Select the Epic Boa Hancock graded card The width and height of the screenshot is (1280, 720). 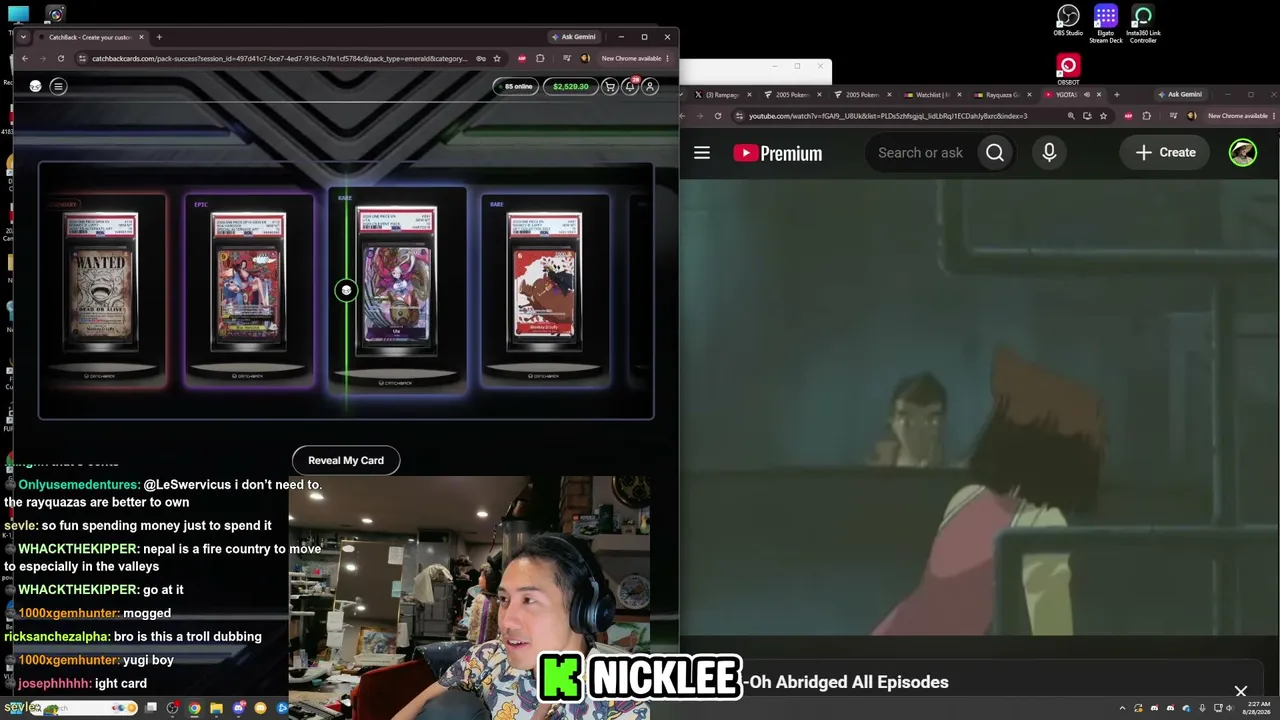click(248, 282)
